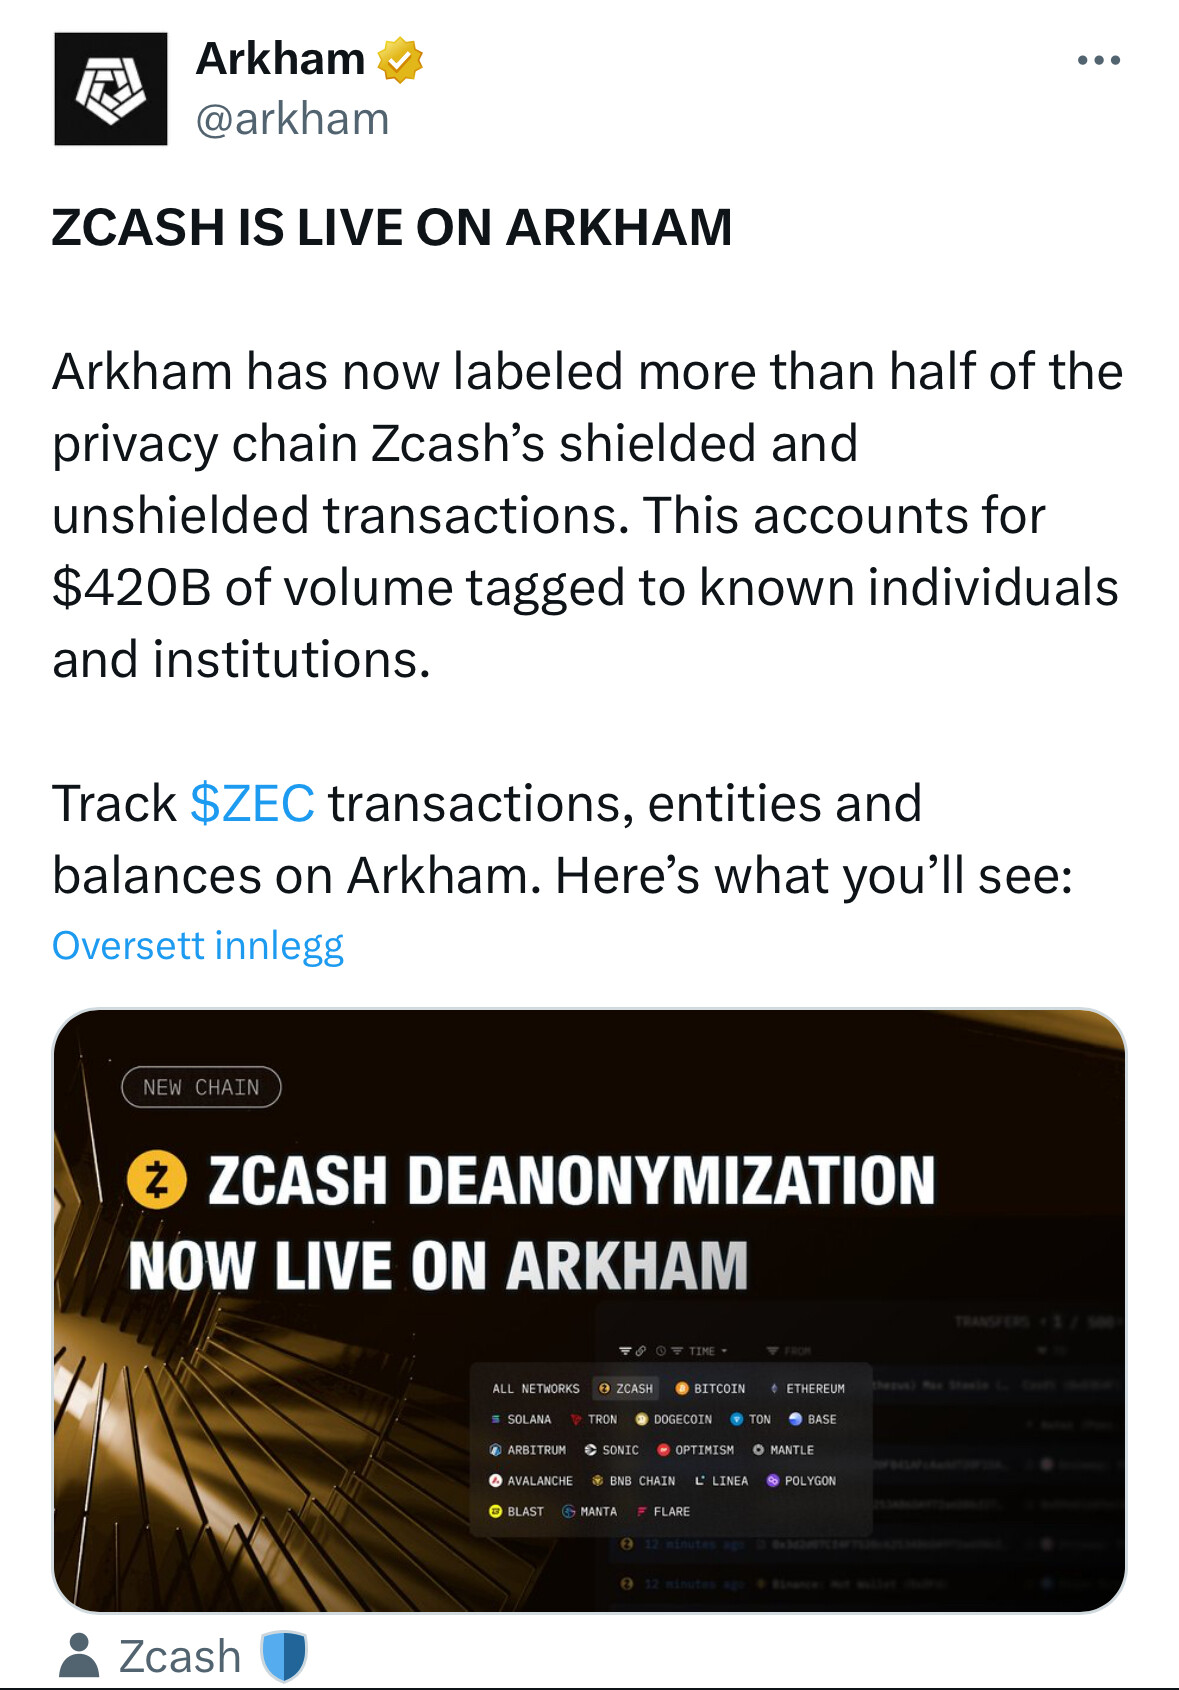The width and height of the screenshot is (1179, 1690).
Task: Click the NEW CHAIN pill in the image
Action: click(201, 1087)
